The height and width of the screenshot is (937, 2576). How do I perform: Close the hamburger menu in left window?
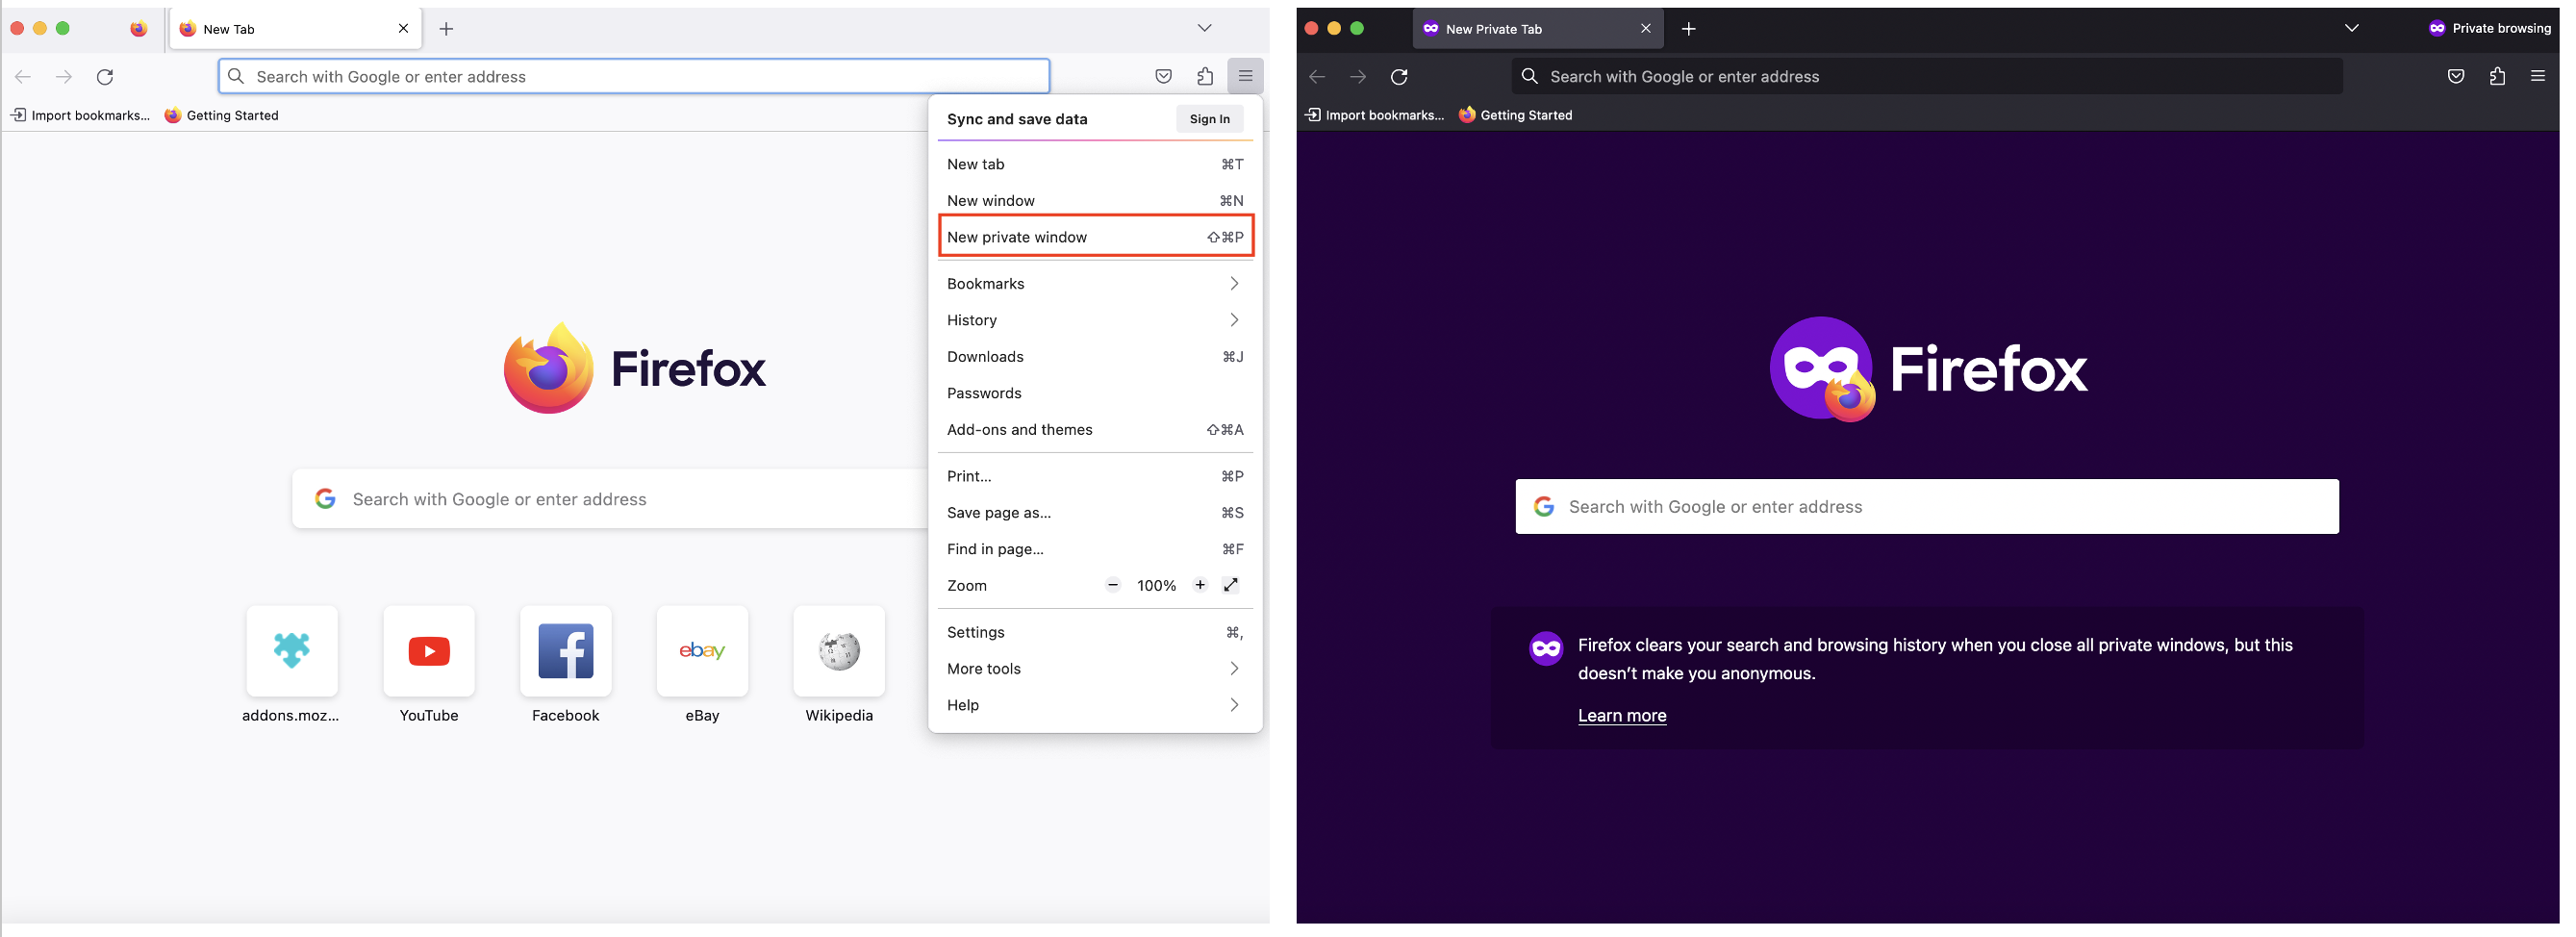[1245, 76]
